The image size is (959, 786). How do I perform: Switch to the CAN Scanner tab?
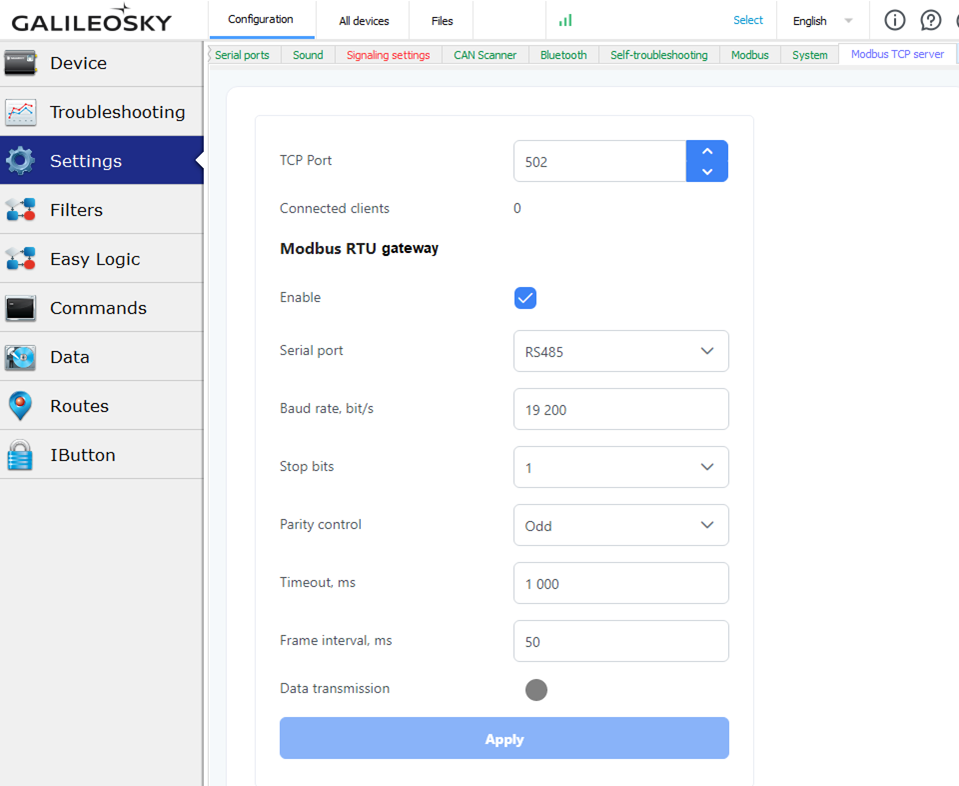pos(485,55)
